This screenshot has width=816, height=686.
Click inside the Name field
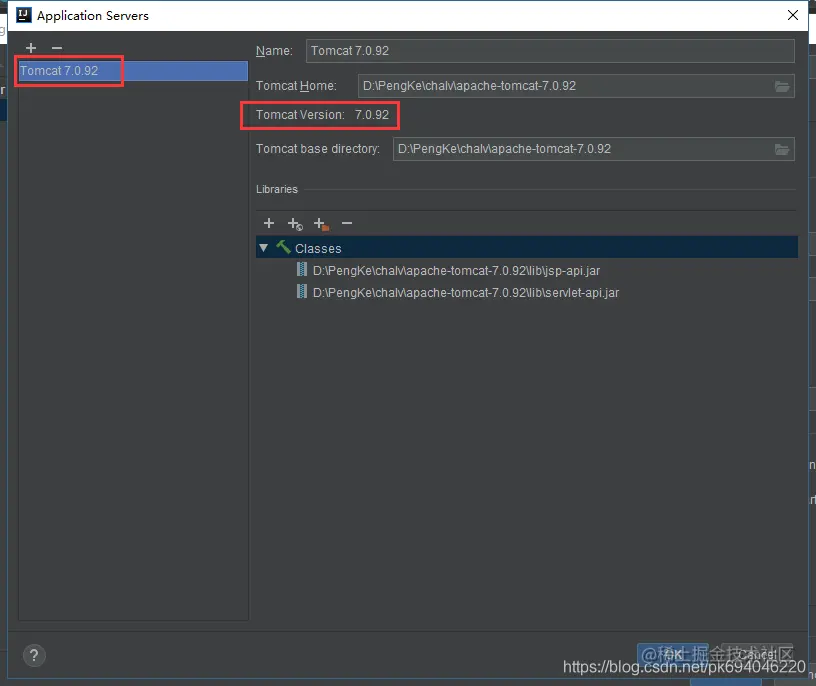(x=550, y=50)
